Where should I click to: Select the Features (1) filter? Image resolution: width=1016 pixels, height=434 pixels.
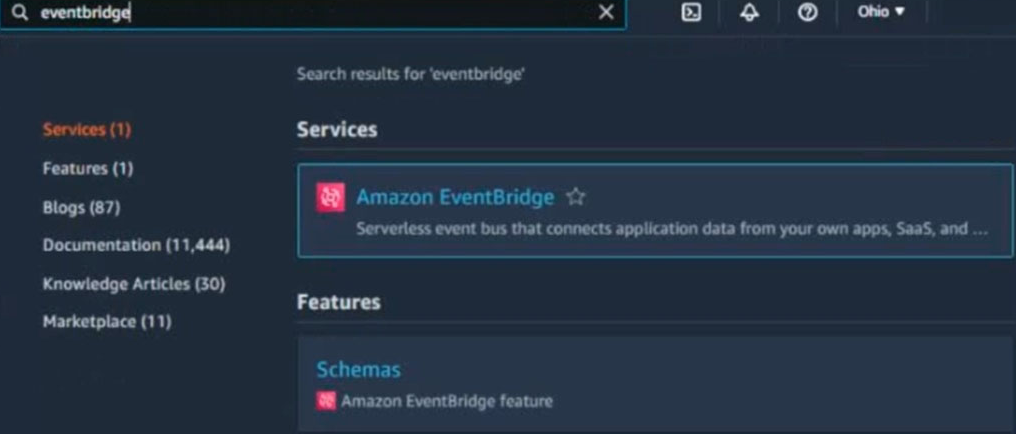[88, 168]
